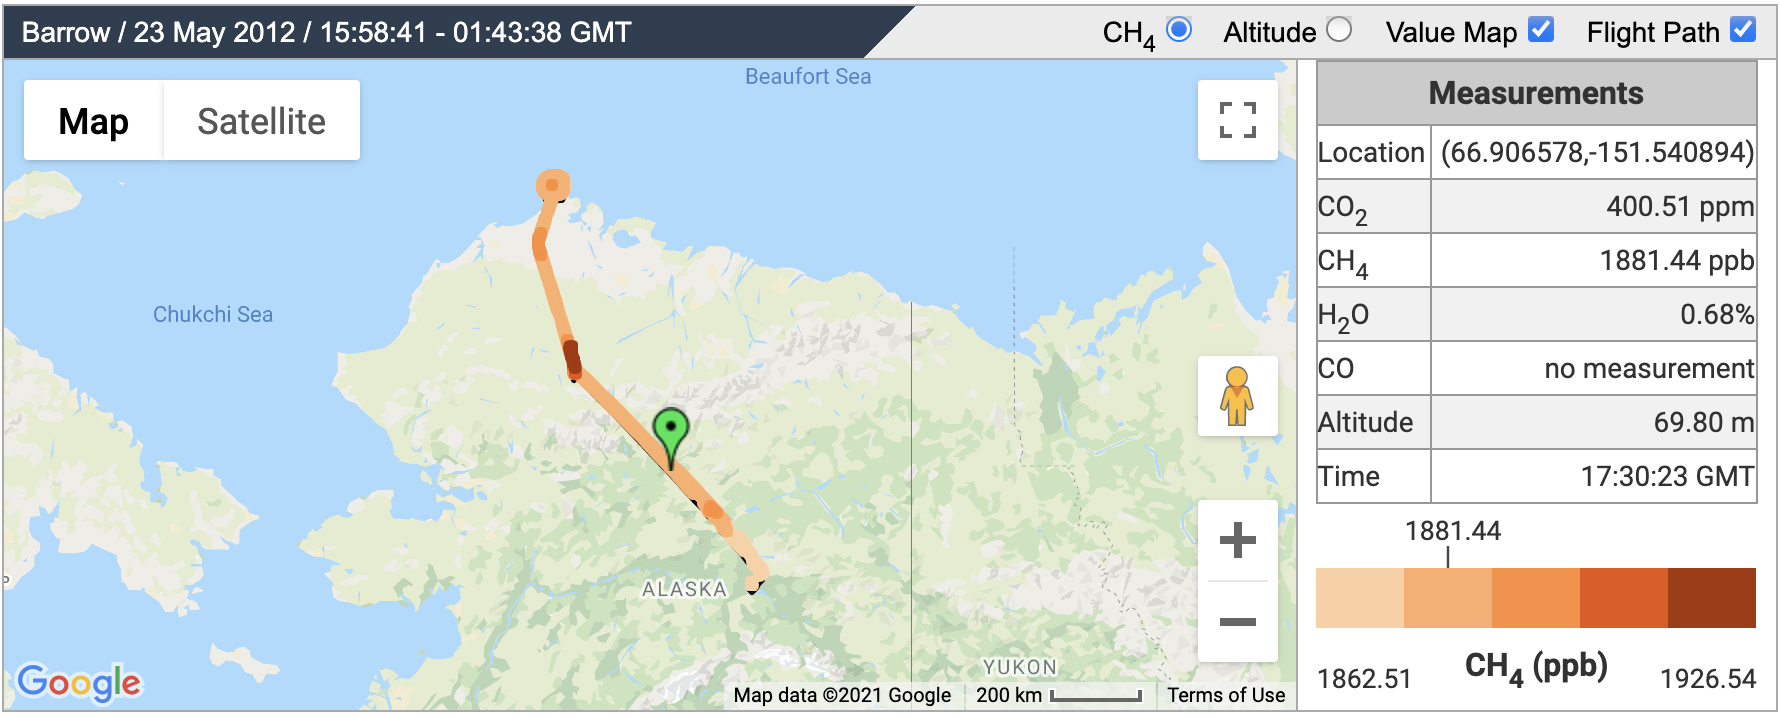Uncheck the Flight Path checkbox
The height and width of the screenshot is (718, 1780).
click(x=1743, y=30)
